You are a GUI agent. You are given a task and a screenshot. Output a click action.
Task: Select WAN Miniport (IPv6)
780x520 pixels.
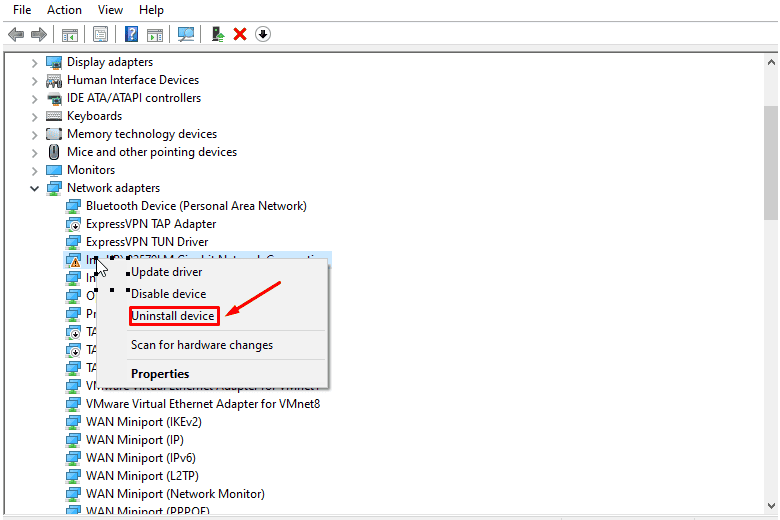[x=141, y=458]
